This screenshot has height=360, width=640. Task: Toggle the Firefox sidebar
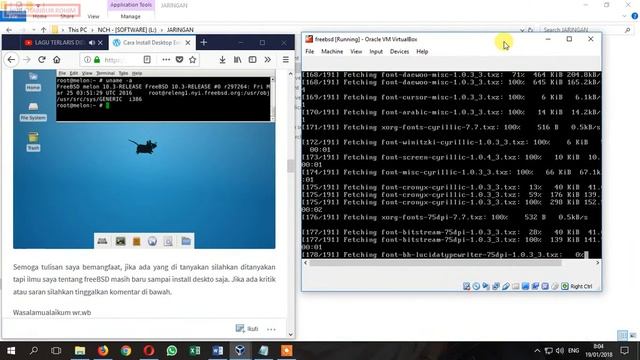[253, 60]
